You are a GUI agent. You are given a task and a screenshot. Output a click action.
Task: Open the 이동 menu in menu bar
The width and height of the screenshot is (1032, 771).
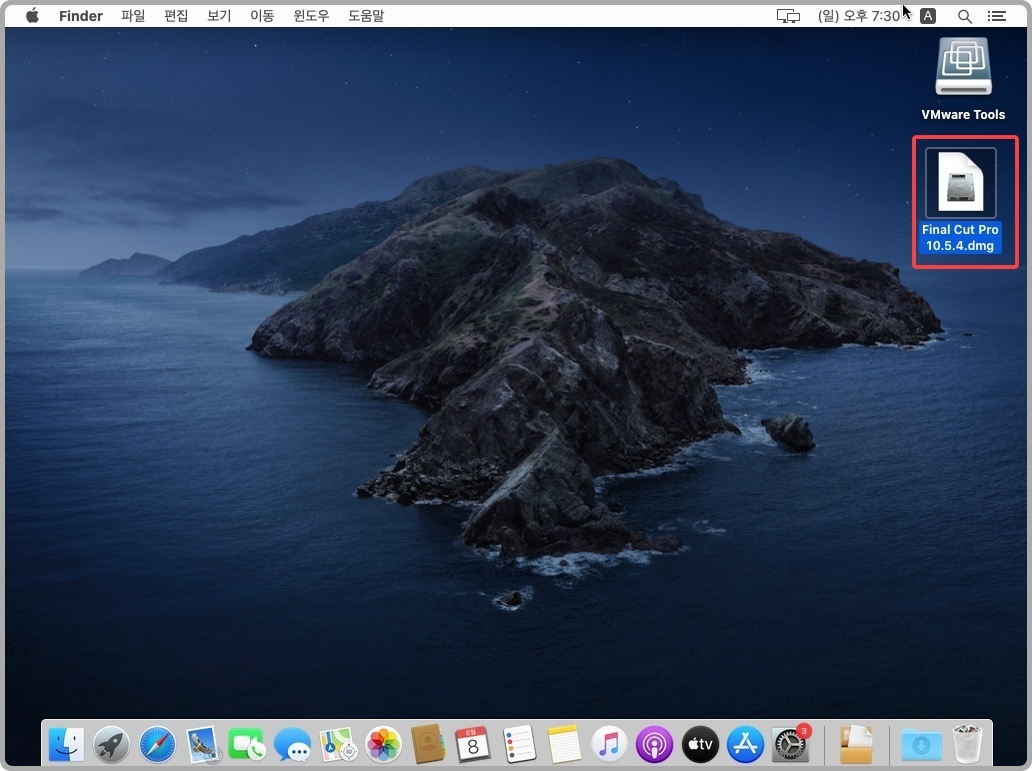[262, 16]
